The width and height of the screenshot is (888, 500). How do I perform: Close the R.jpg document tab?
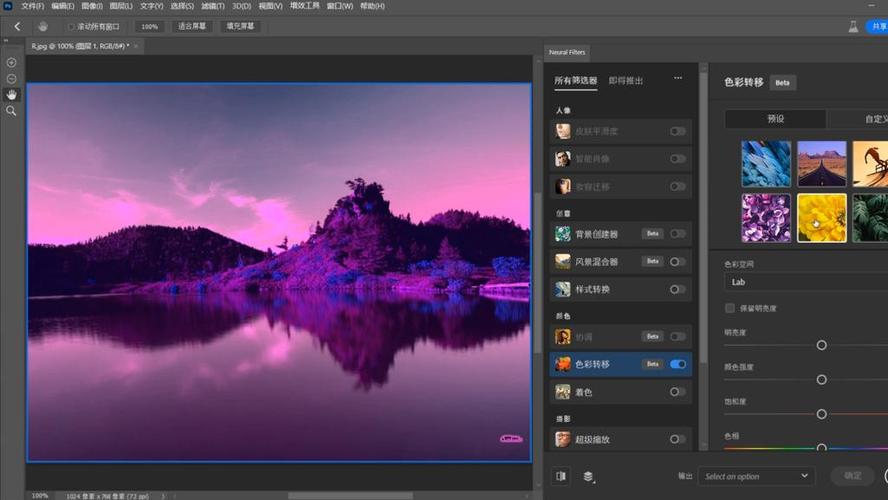click(136, 46)
